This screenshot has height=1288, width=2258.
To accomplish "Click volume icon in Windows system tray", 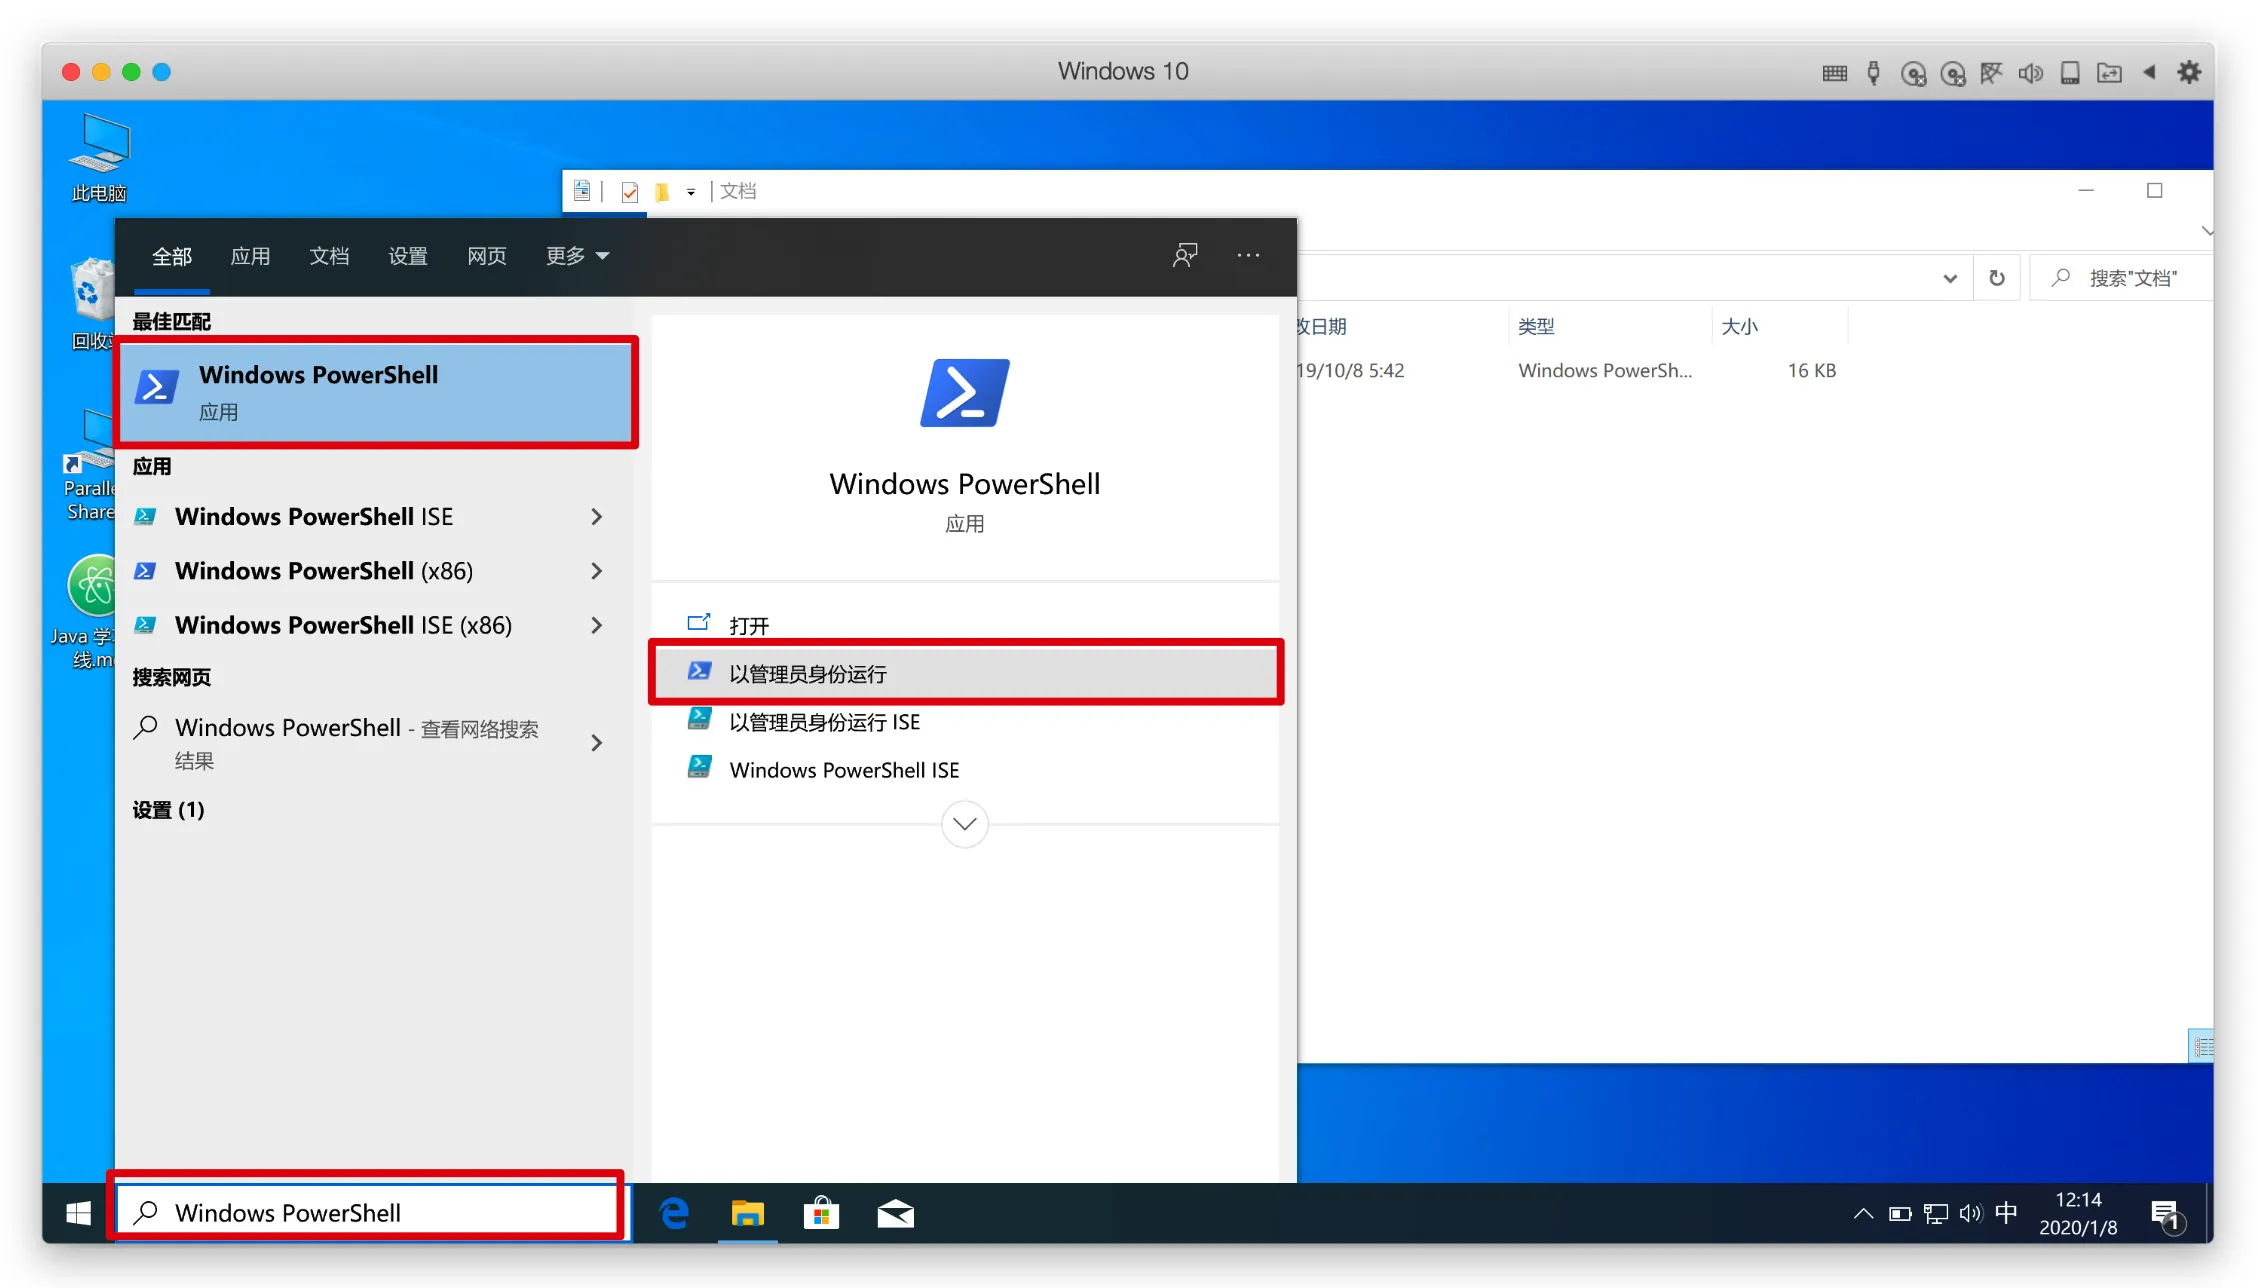I will [1970, 1214].
